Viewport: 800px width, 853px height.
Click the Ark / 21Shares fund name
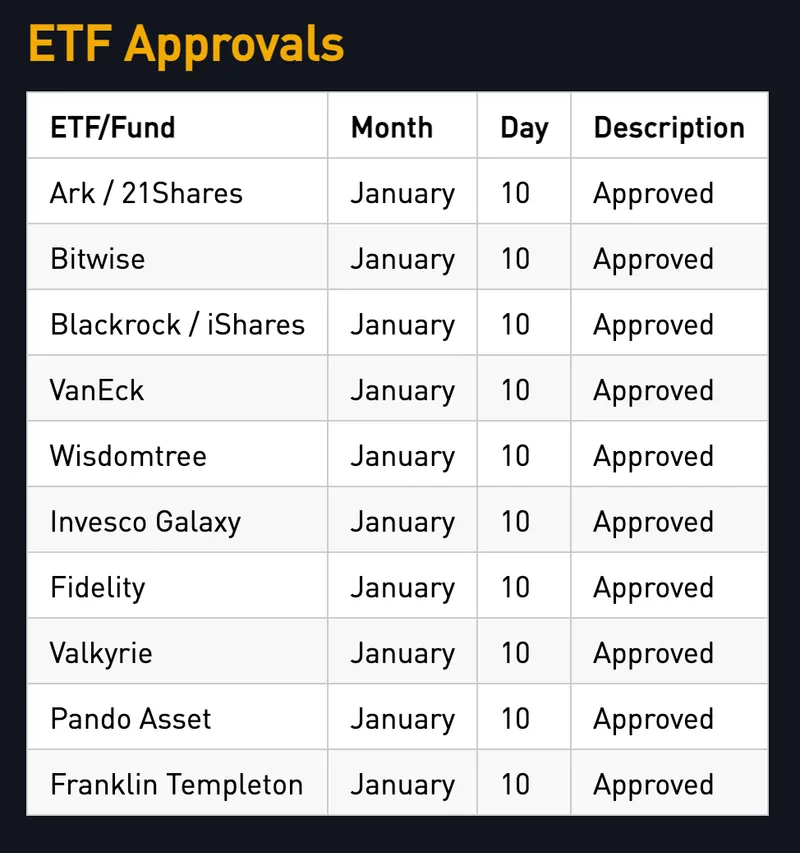pyautogui.click(x=146, y=193)
